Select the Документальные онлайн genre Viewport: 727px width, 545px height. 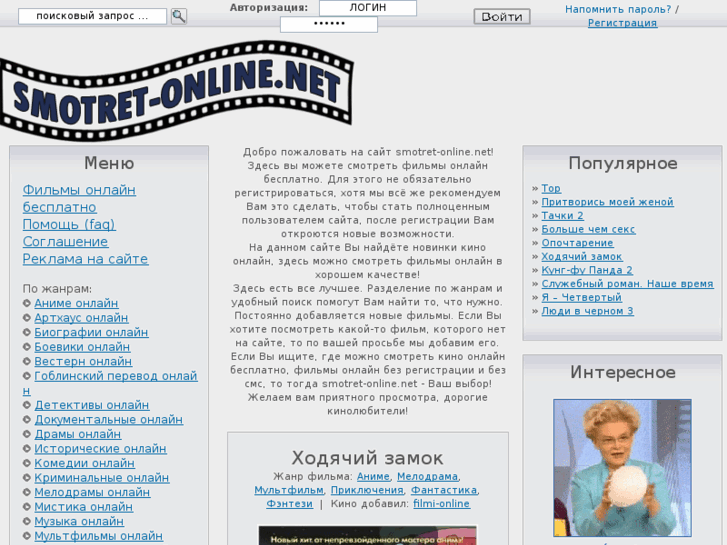tap(108, 419)
